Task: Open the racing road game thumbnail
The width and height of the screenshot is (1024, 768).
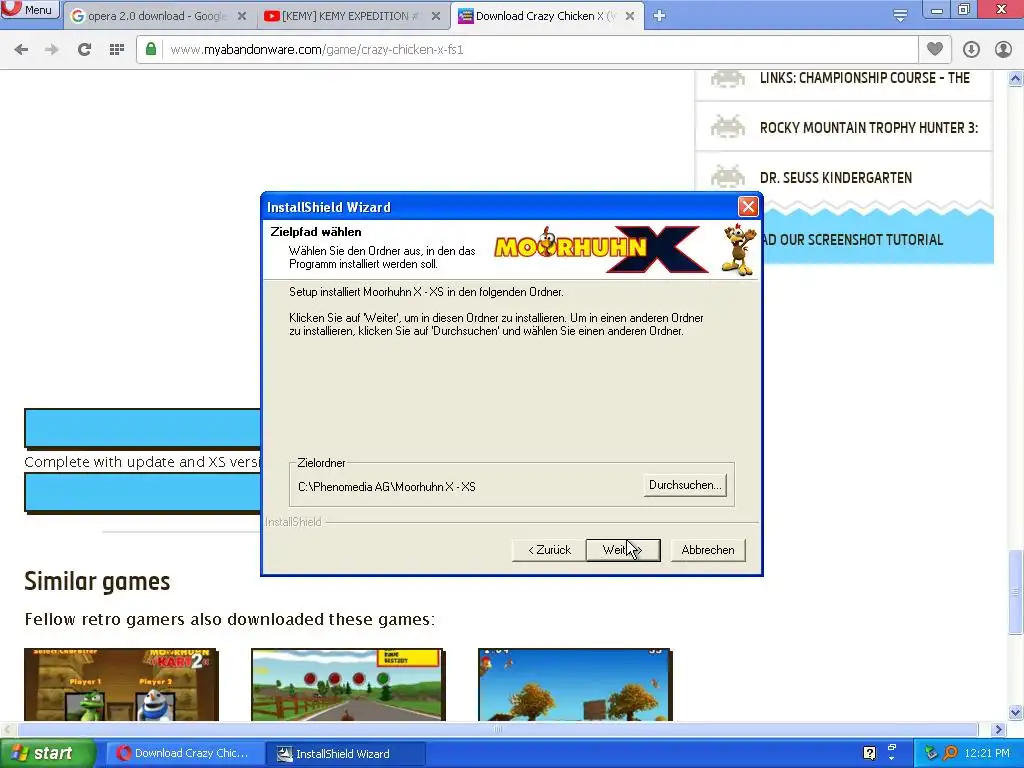Action: (x=347, y=684)
